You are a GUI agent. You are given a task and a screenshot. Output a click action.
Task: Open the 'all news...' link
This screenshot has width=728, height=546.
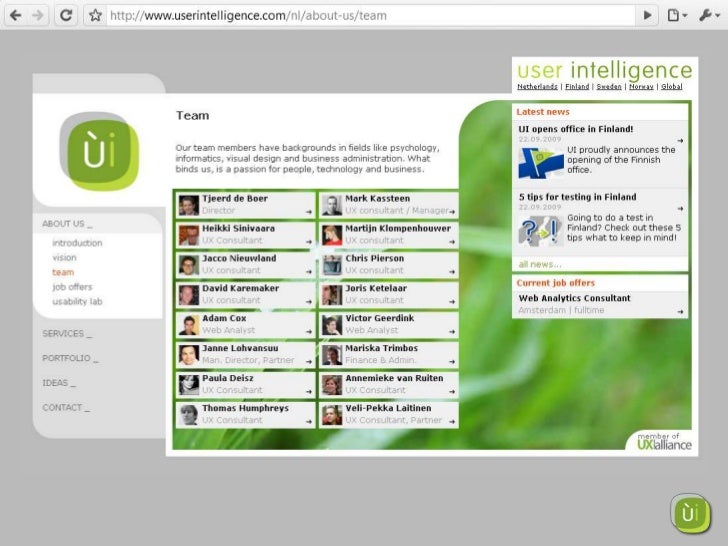click(x=540, y=264)
